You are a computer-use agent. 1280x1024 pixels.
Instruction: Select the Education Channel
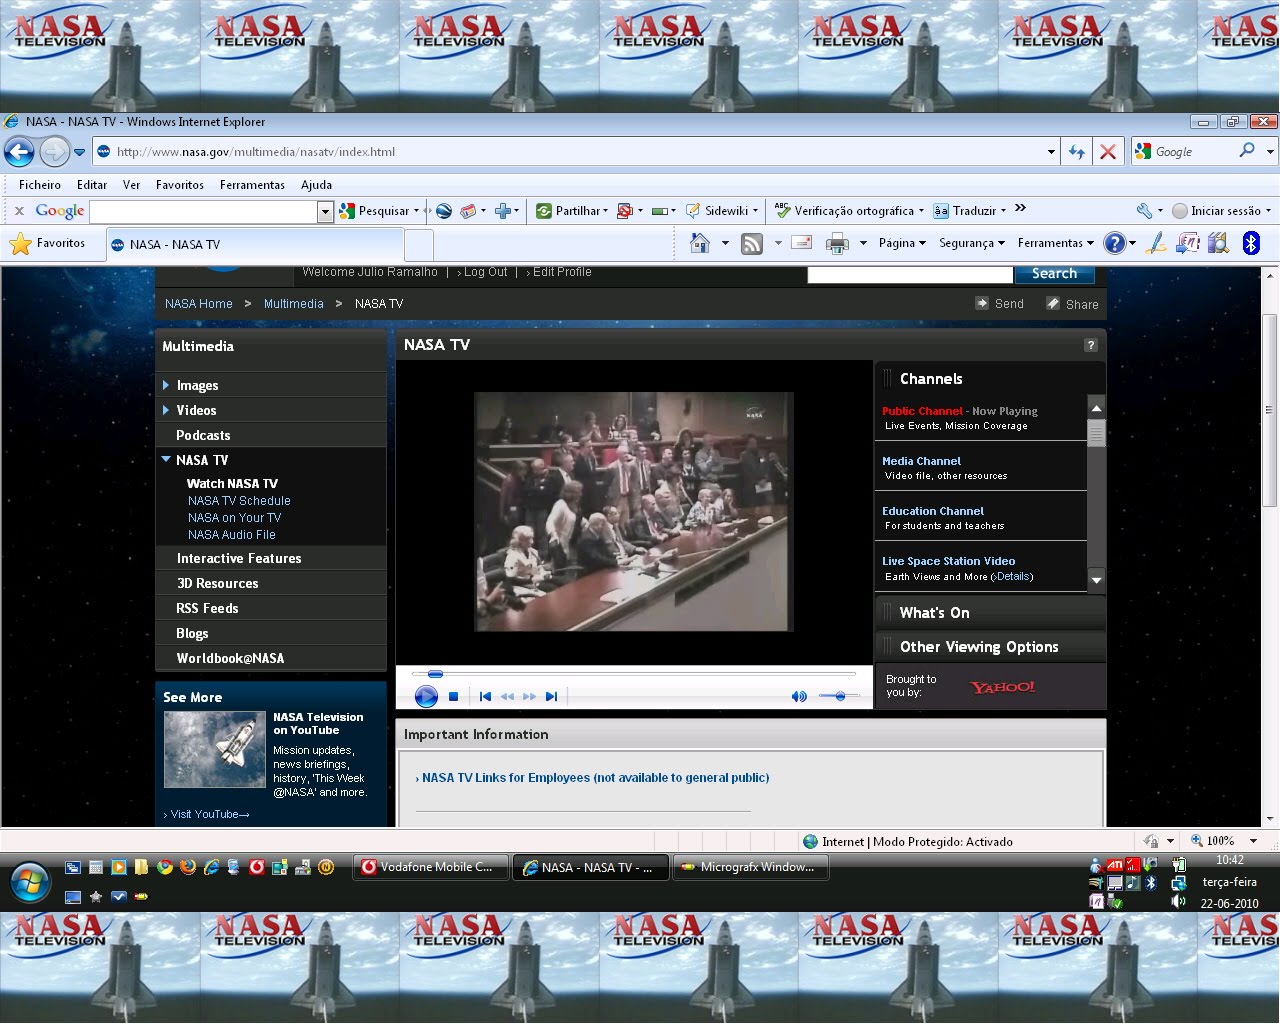933,511
